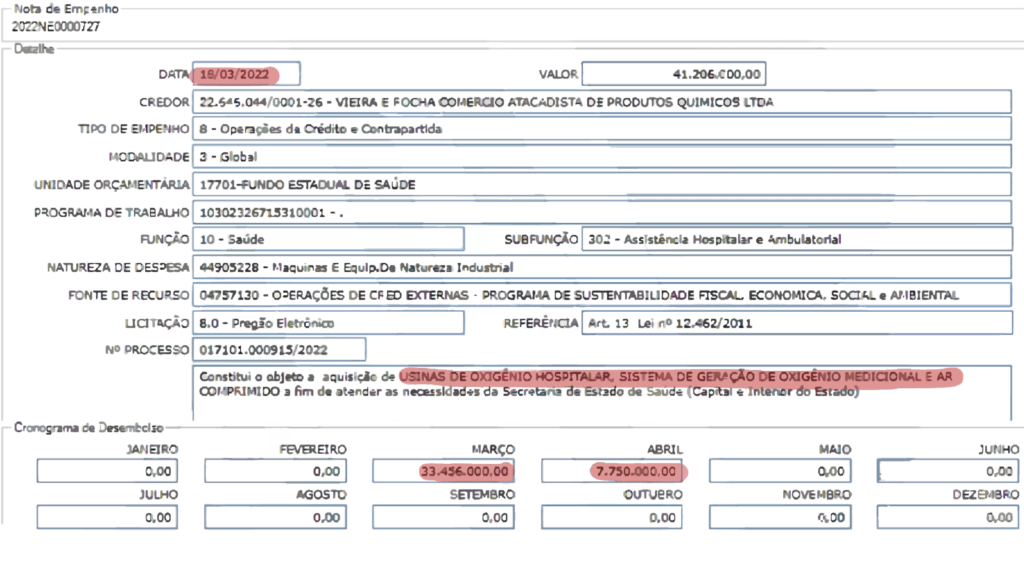Click the PROGRAMA DE TRABALHO field
The height and width of the screenshot is (575, 1024).
point(602,213)
